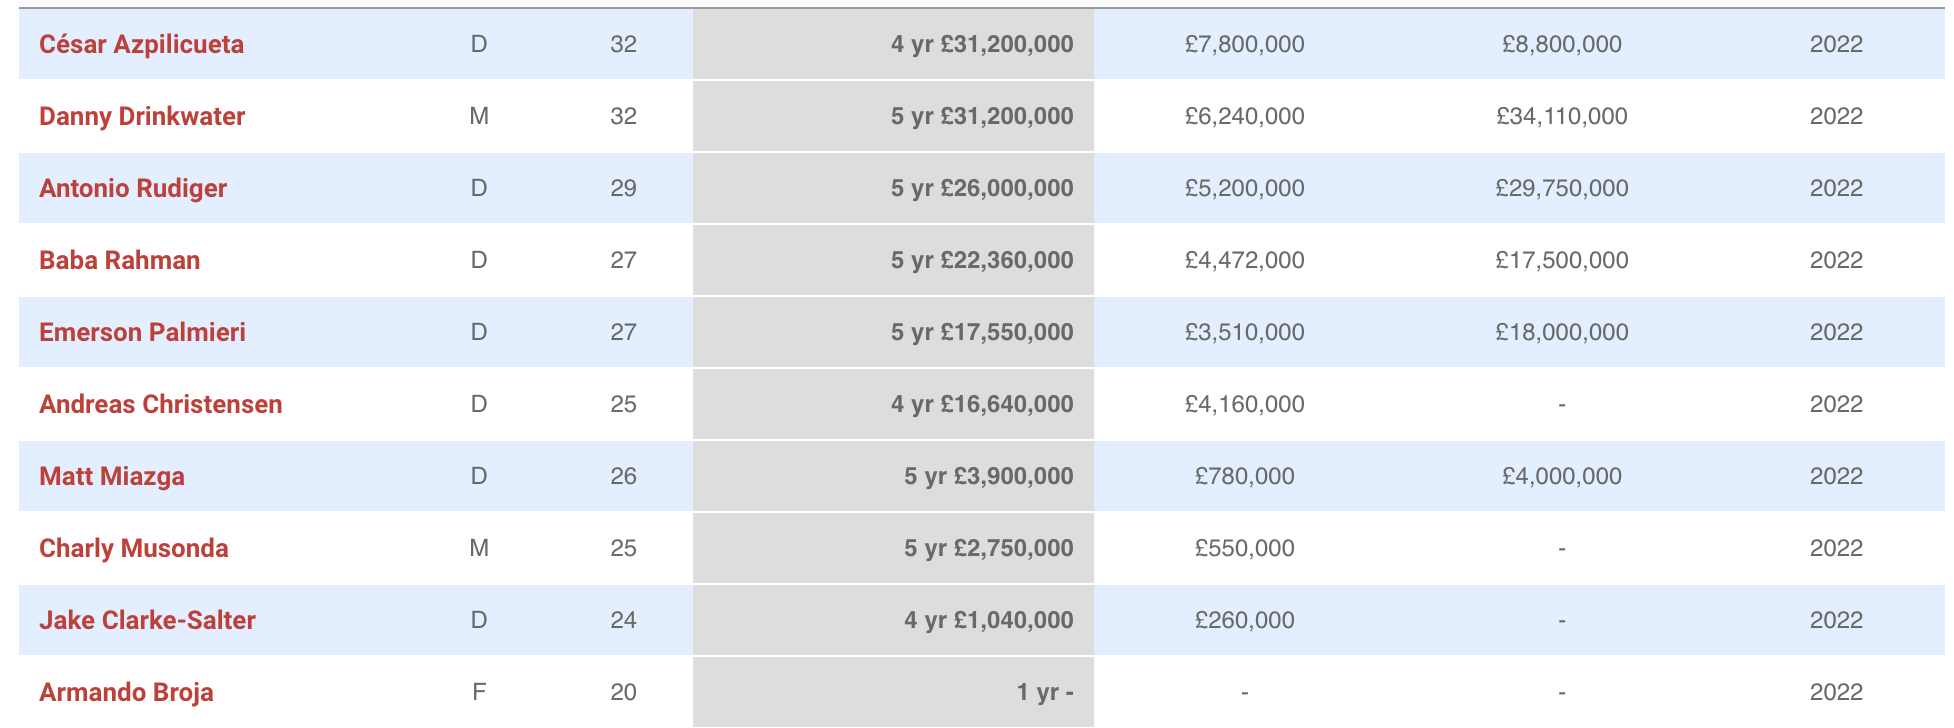The image size is (1954, 728).
Task: Click the 5 yr £2,750,000 contract cell
Action: pos(988,548)
